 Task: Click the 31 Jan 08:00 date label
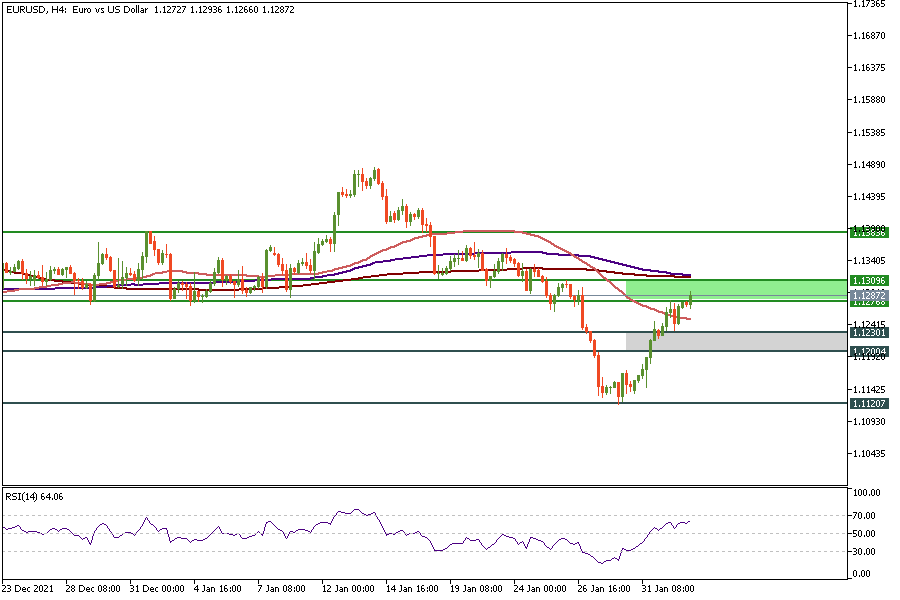pyautogui.click(x=669, y=589)
